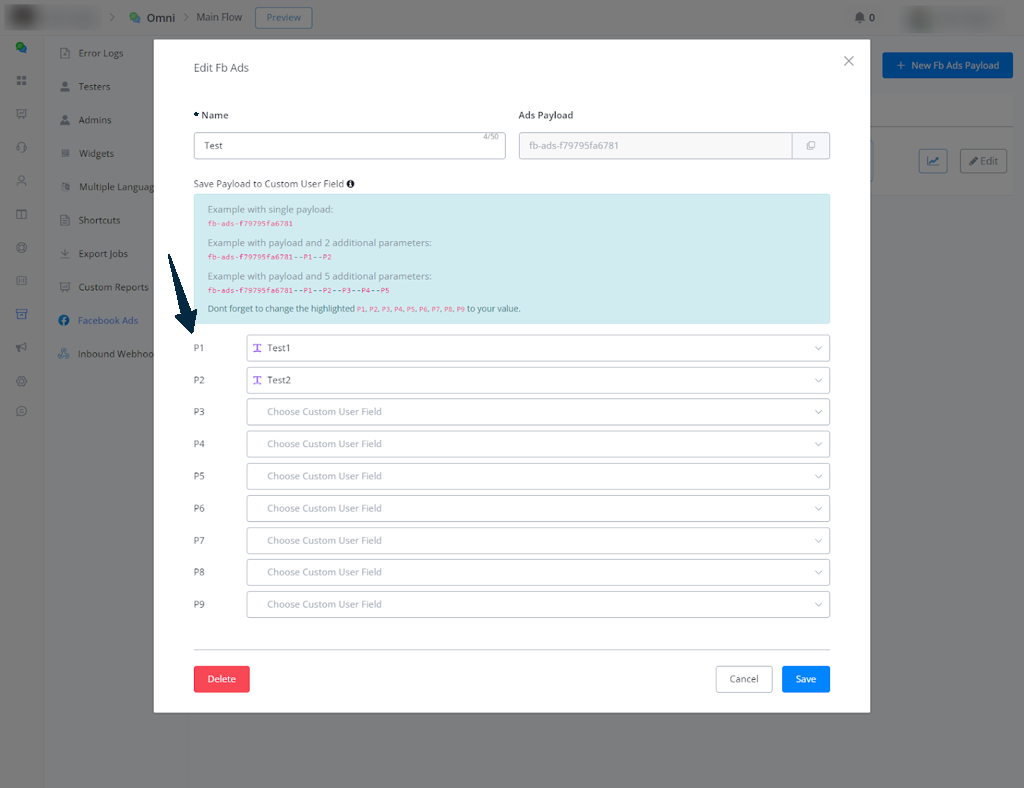Image resolution: width=1024 pixels, height=788 pixels.
Task: Click the red Delete button
Action: (221, 679)
